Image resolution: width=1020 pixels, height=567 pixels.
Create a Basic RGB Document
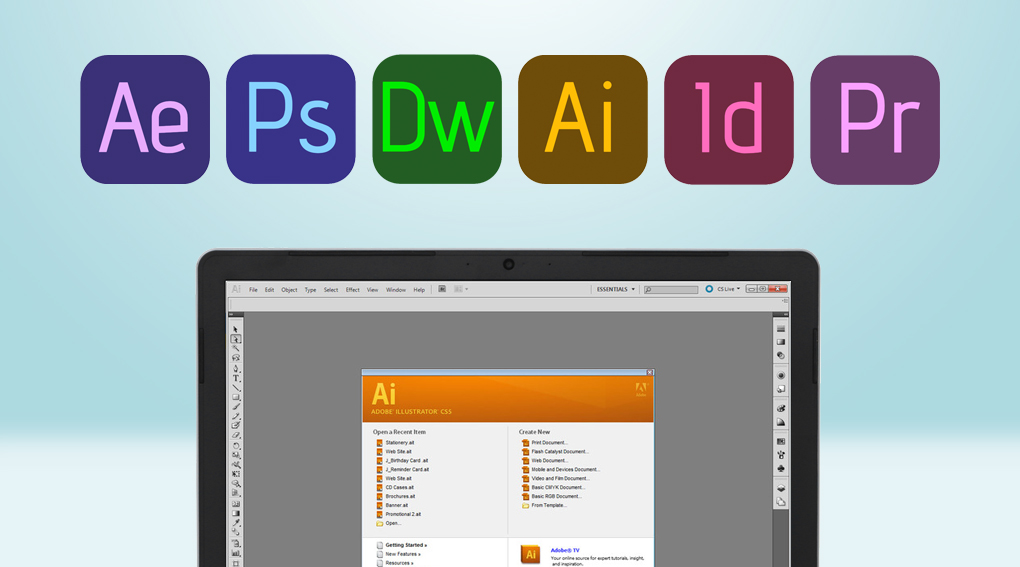552,496
